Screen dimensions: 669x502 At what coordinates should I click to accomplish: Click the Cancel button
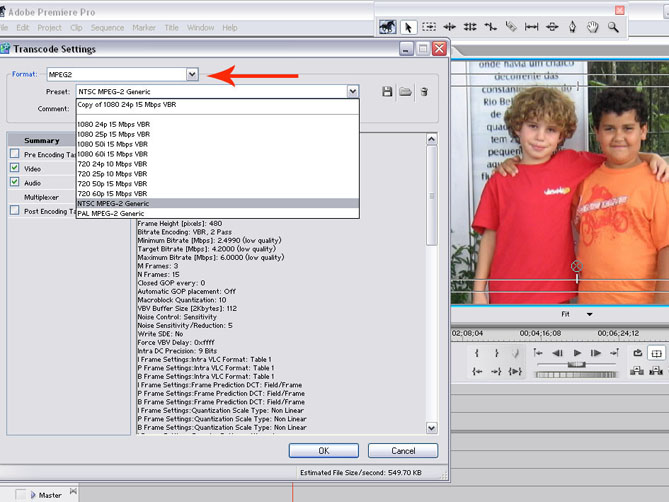click(403, 451)
